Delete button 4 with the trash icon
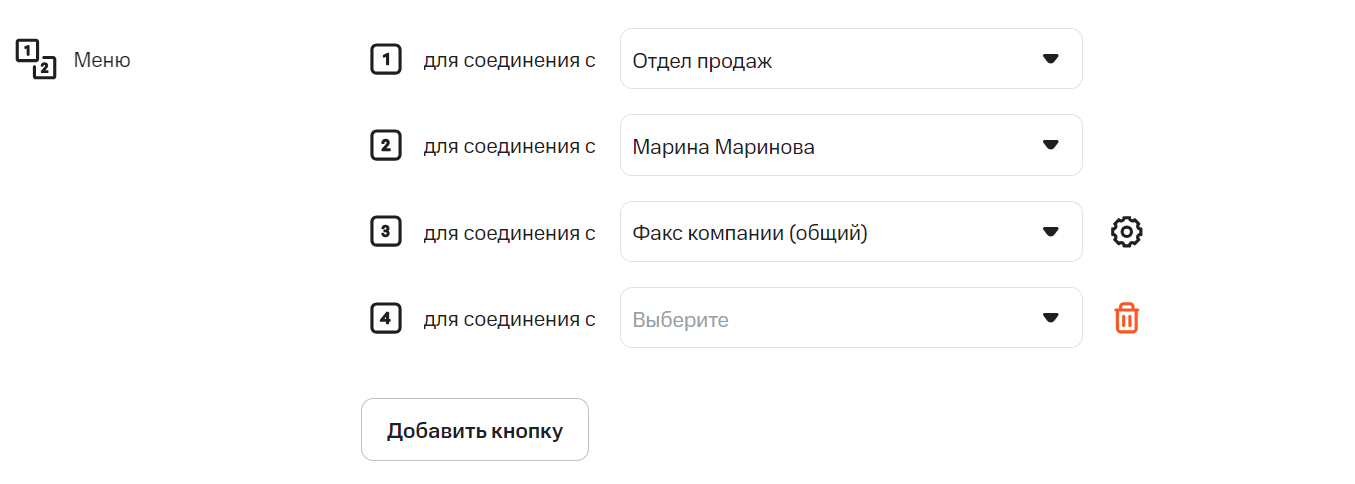Image resolution: width=1355 pixels, height=484 pixels. [1127, 319]
